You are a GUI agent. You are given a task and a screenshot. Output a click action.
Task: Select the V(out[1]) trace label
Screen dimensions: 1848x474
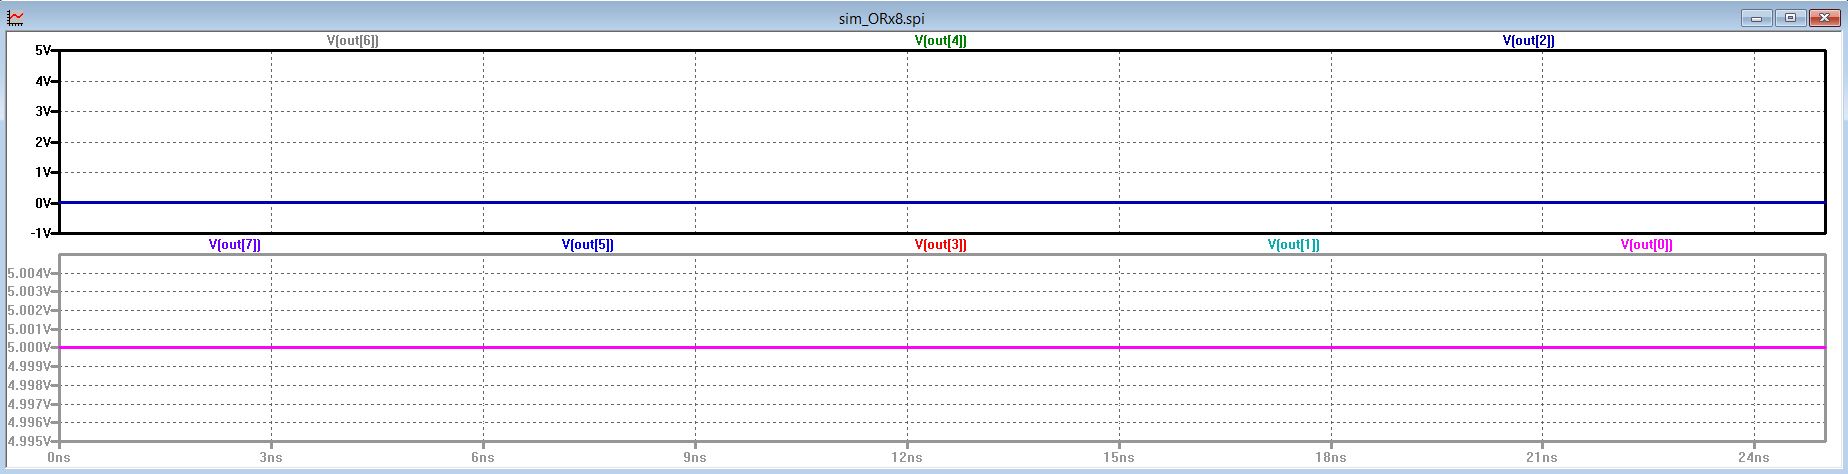1294,245
